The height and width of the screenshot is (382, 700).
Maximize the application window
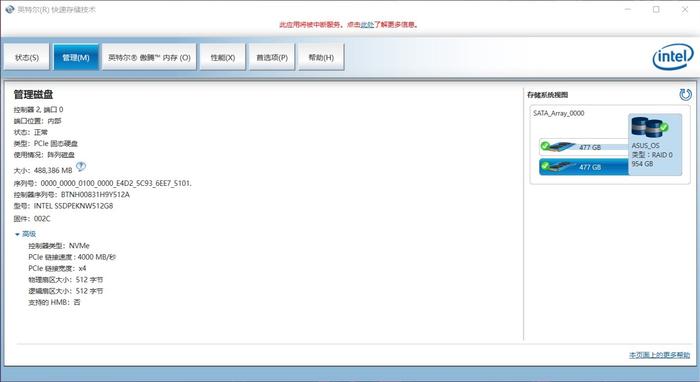pyautogui.click(x=656, y=9)
